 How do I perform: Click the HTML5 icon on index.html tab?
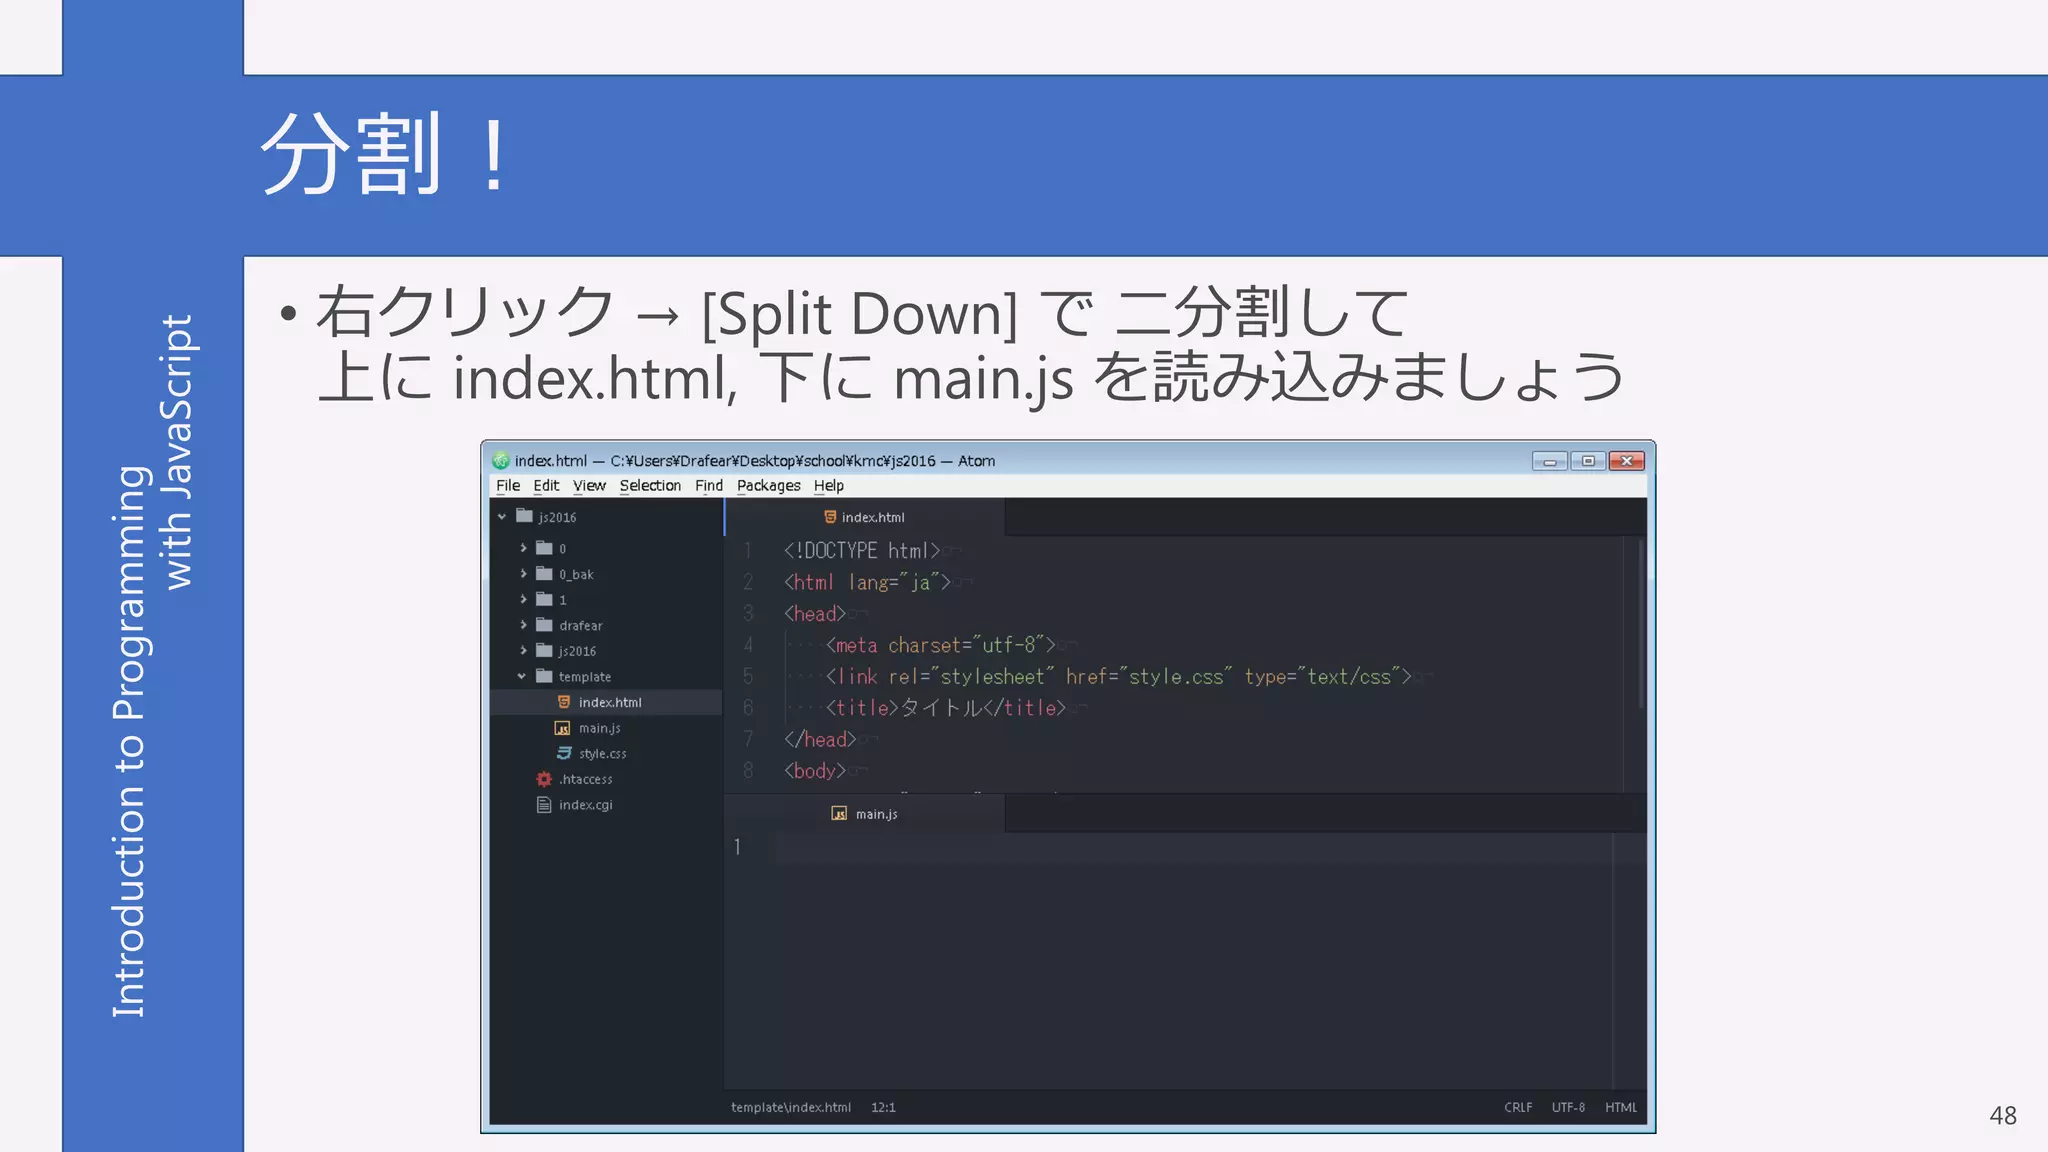click(830, 517)
